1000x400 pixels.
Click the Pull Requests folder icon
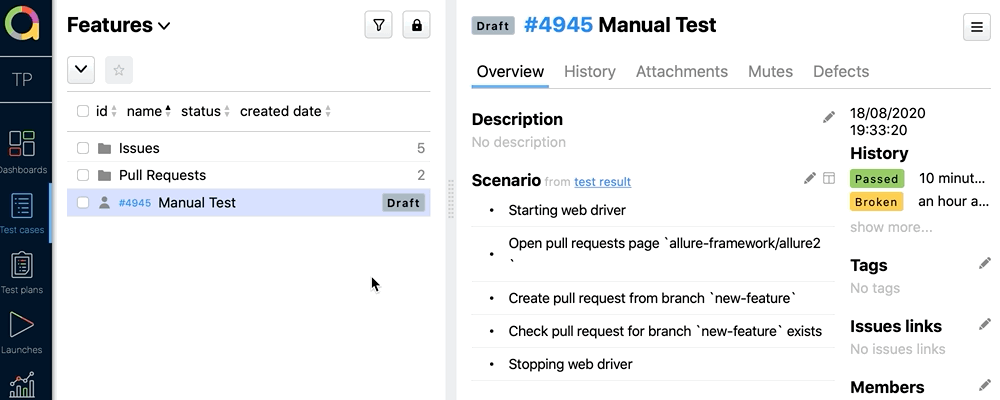pyautogui.click(x=104, y=175)
